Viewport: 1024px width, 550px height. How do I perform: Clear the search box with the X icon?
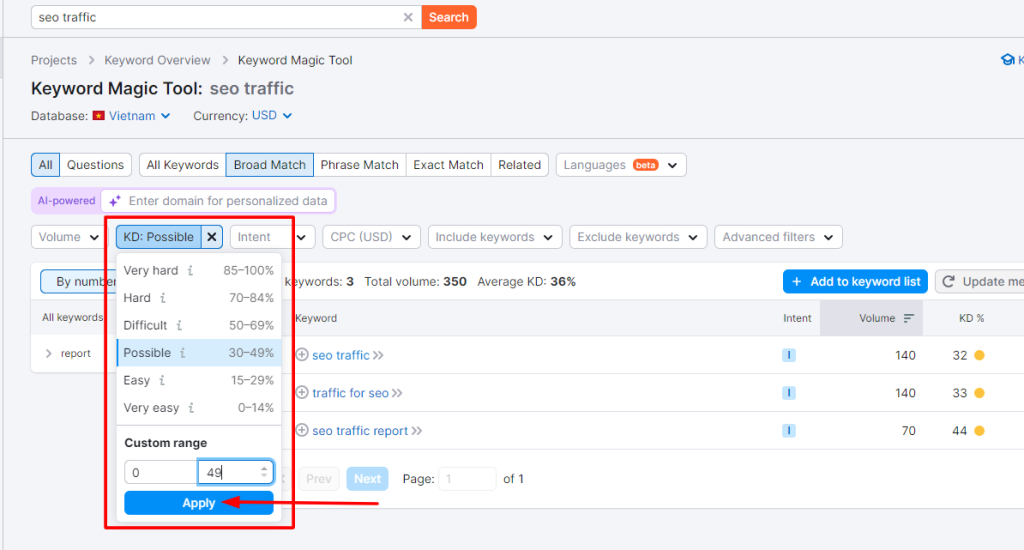tap(408, 17)
